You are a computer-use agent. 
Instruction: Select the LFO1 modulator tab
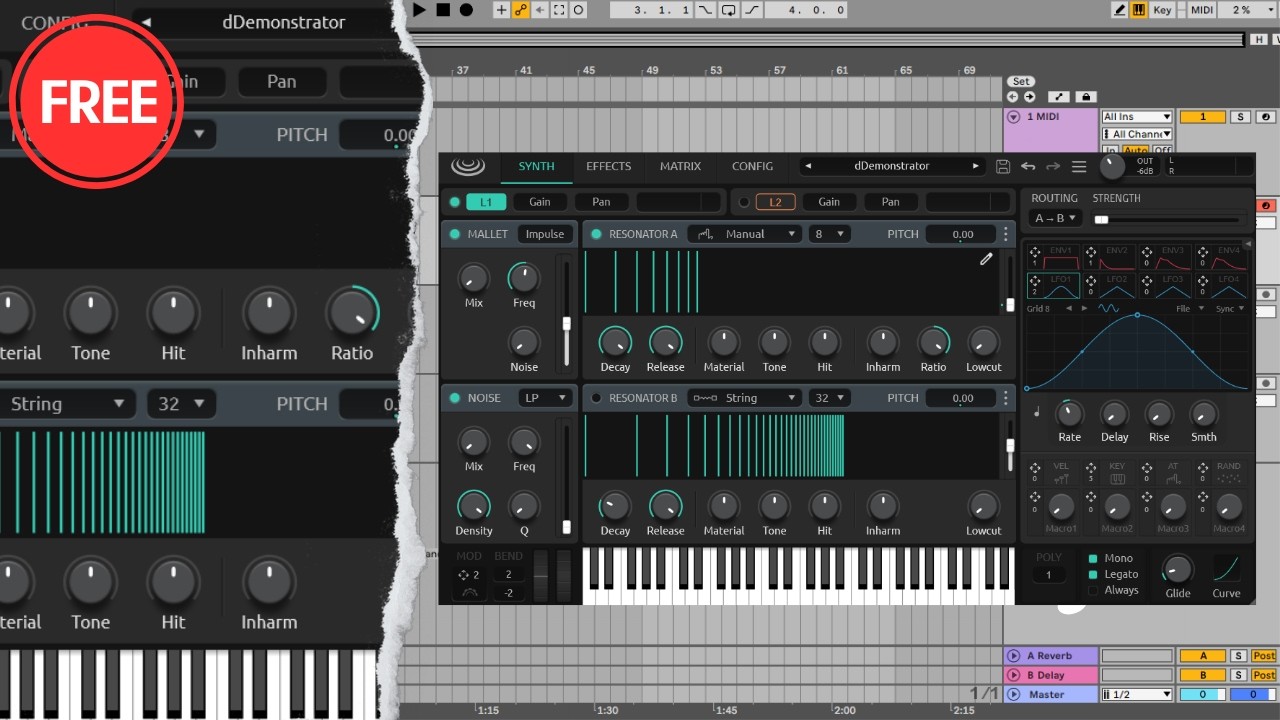1053,286
